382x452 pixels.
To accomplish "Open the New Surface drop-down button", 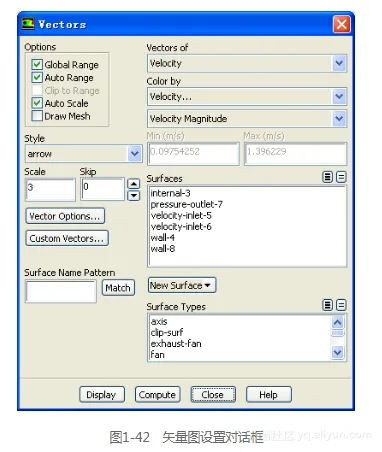I will coord(182,285).
